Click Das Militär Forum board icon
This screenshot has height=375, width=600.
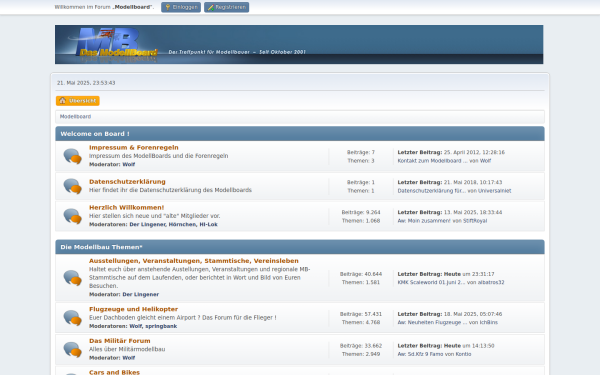72,349
